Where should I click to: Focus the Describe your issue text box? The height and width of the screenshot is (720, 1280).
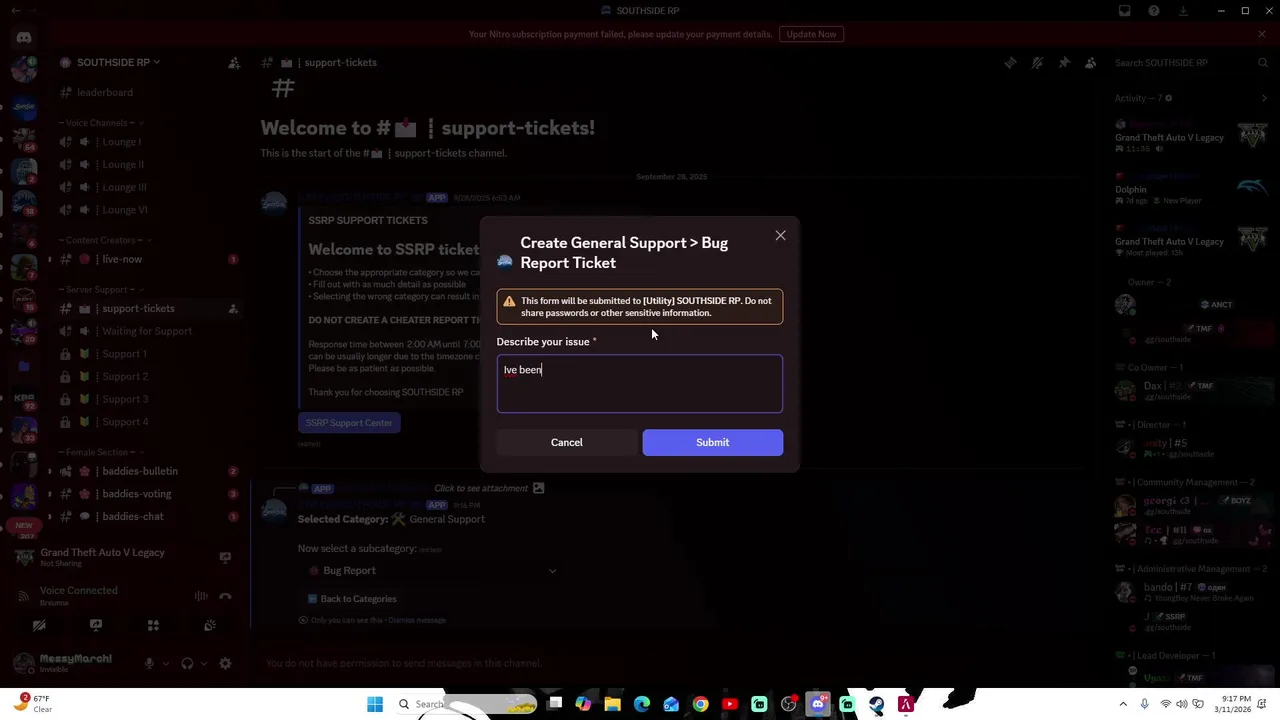coord(639,384)
